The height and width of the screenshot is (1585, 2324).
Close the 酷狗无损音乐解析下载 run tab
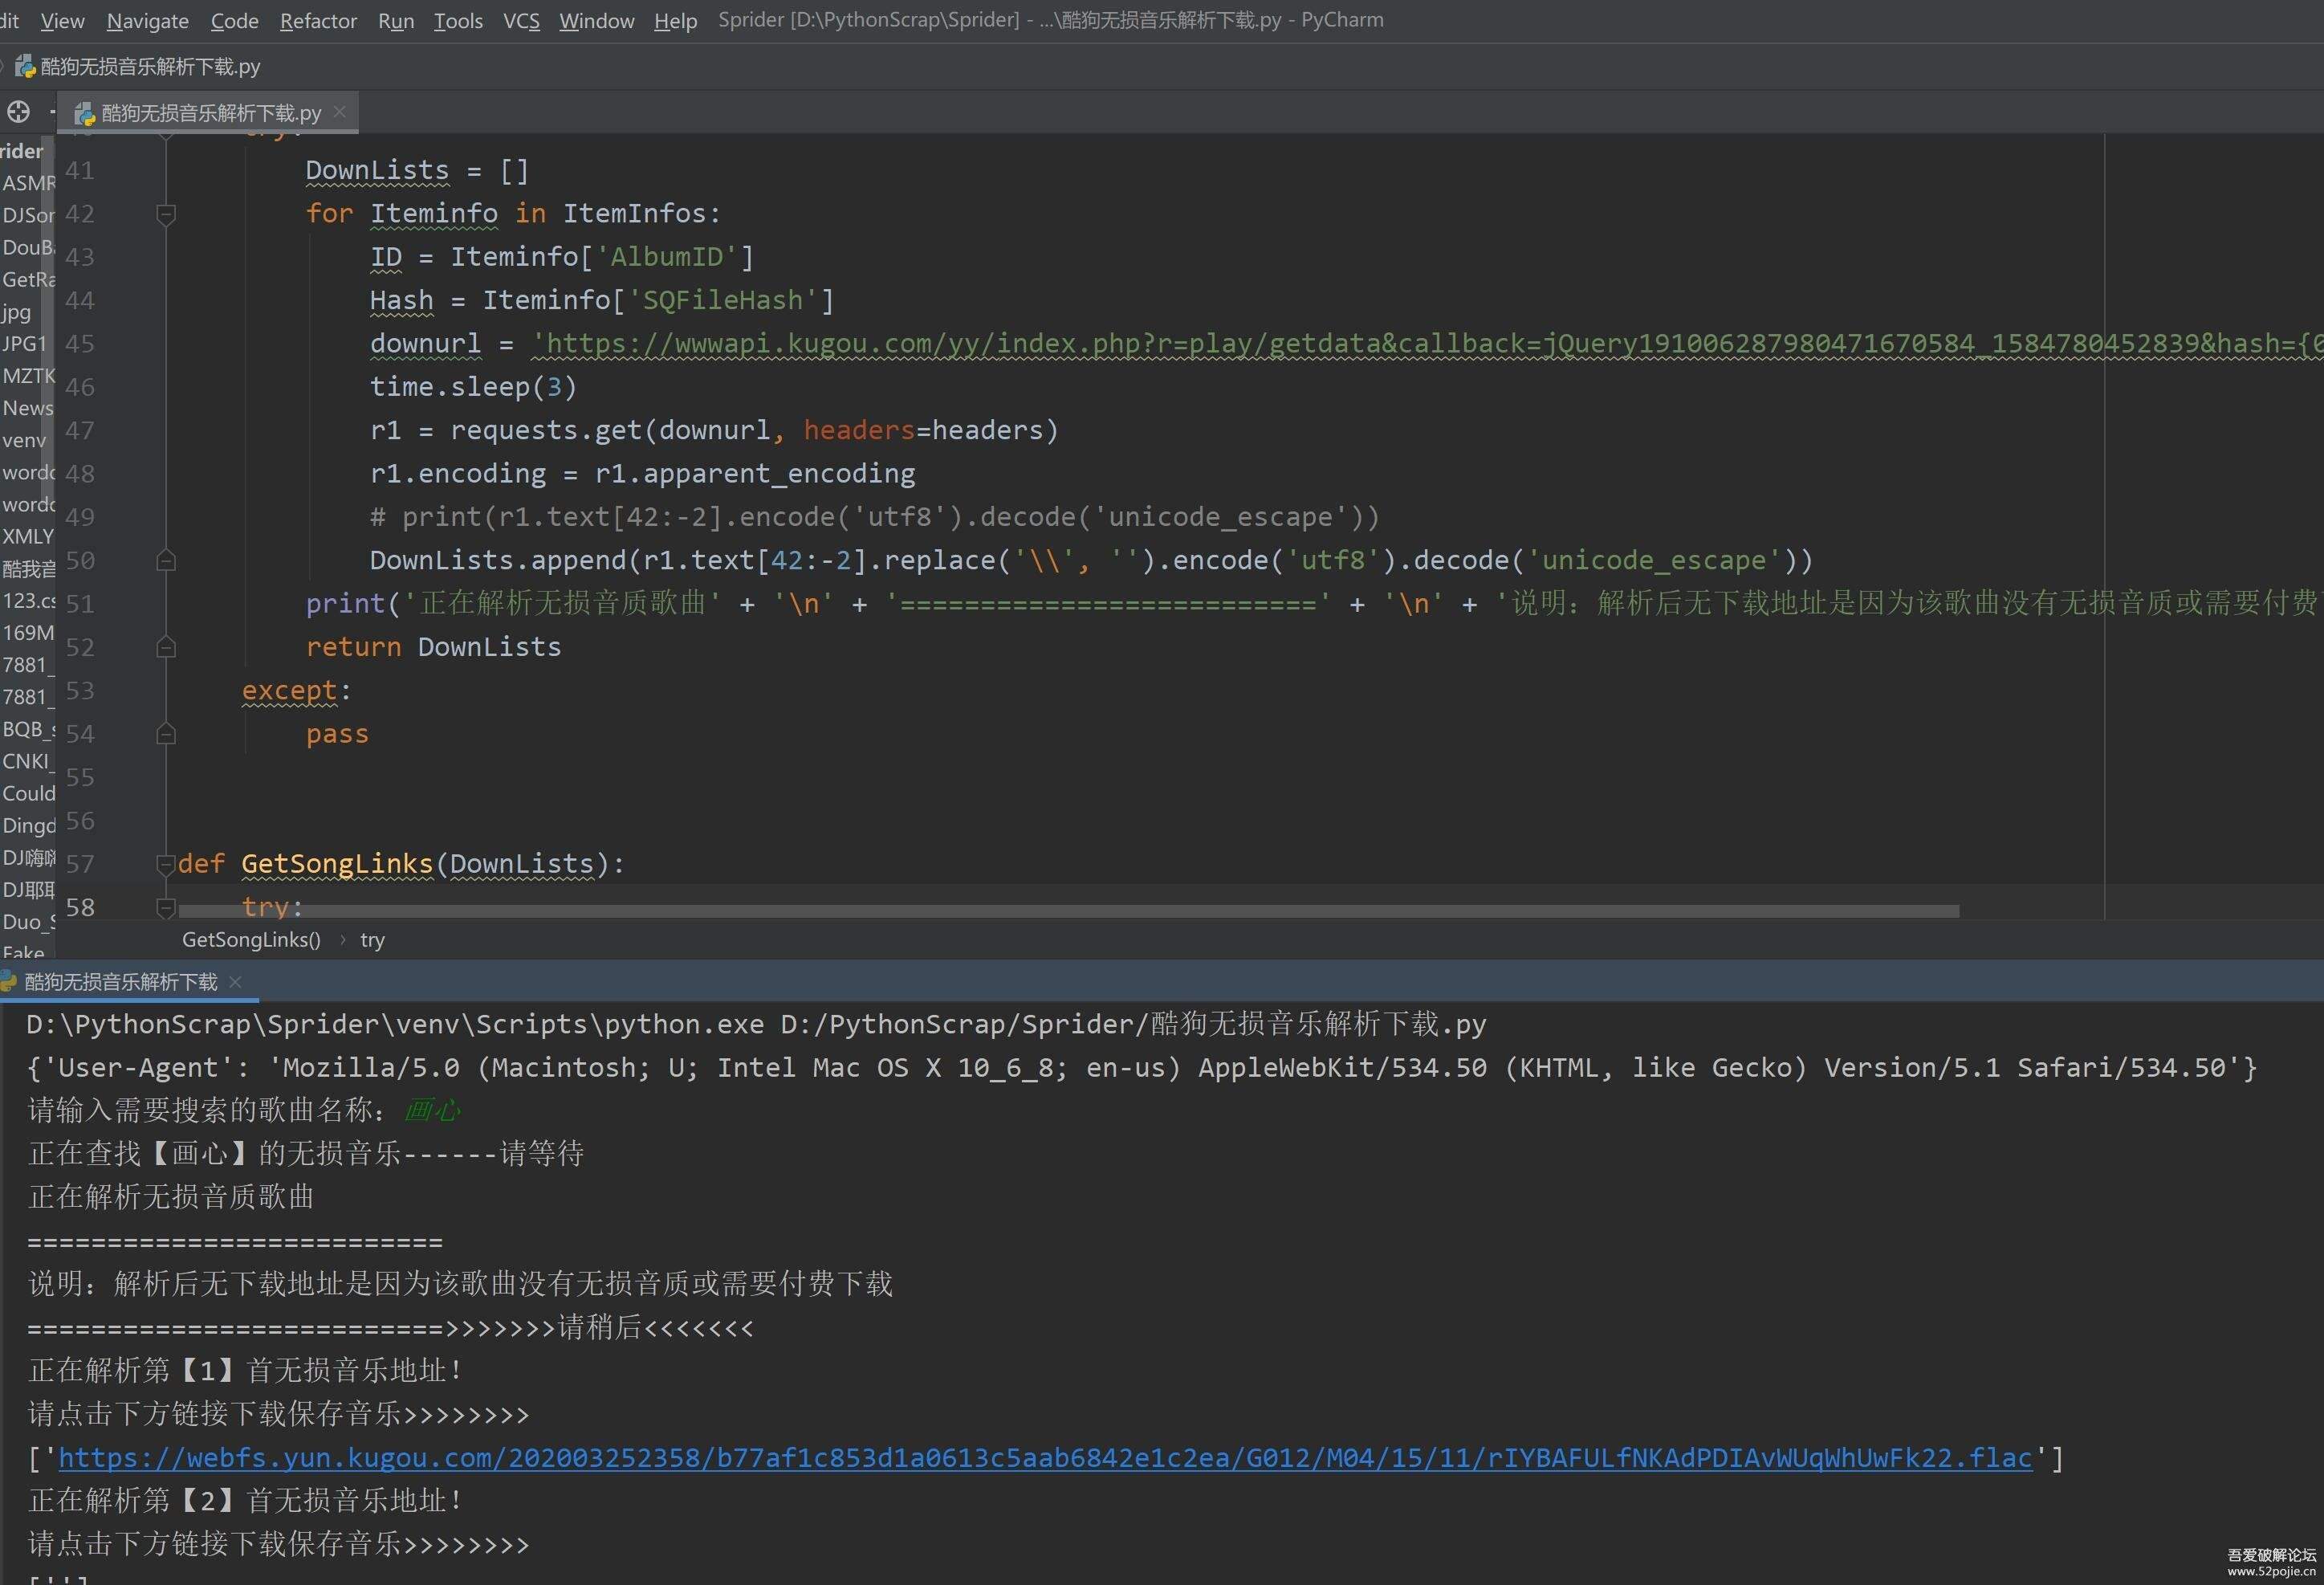(236, 982)
